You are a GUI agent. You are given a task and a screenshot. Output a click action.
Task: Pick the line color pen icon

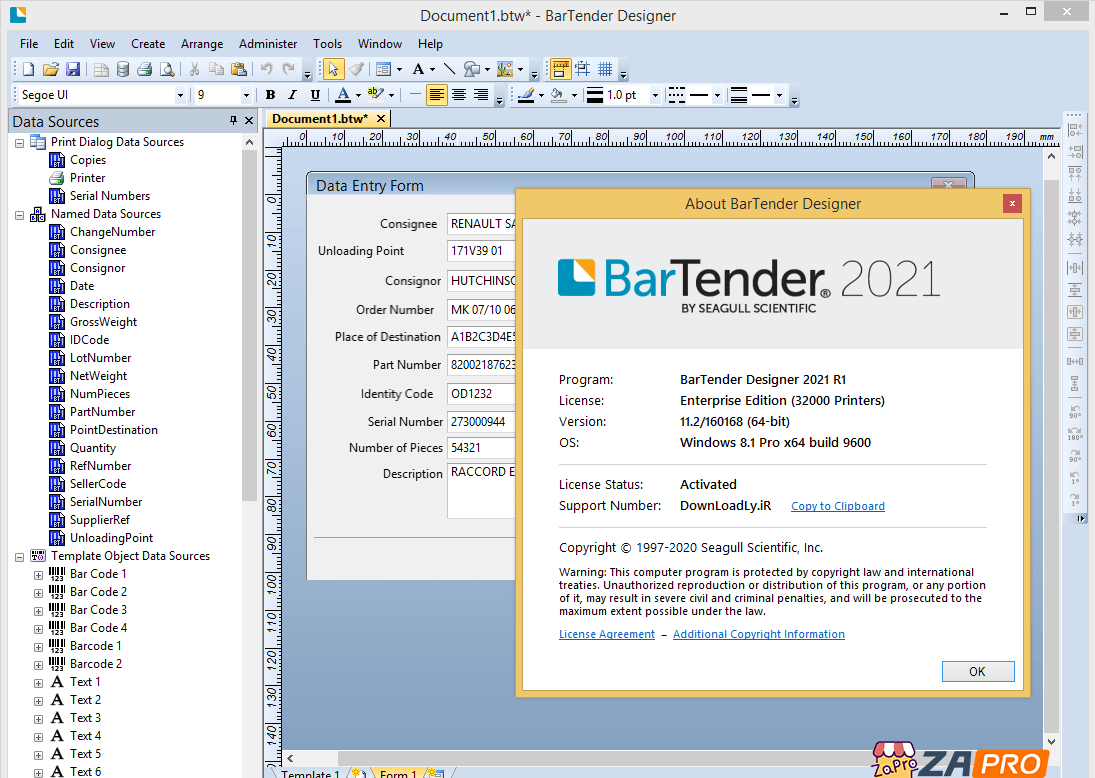(x=526, y=95)
